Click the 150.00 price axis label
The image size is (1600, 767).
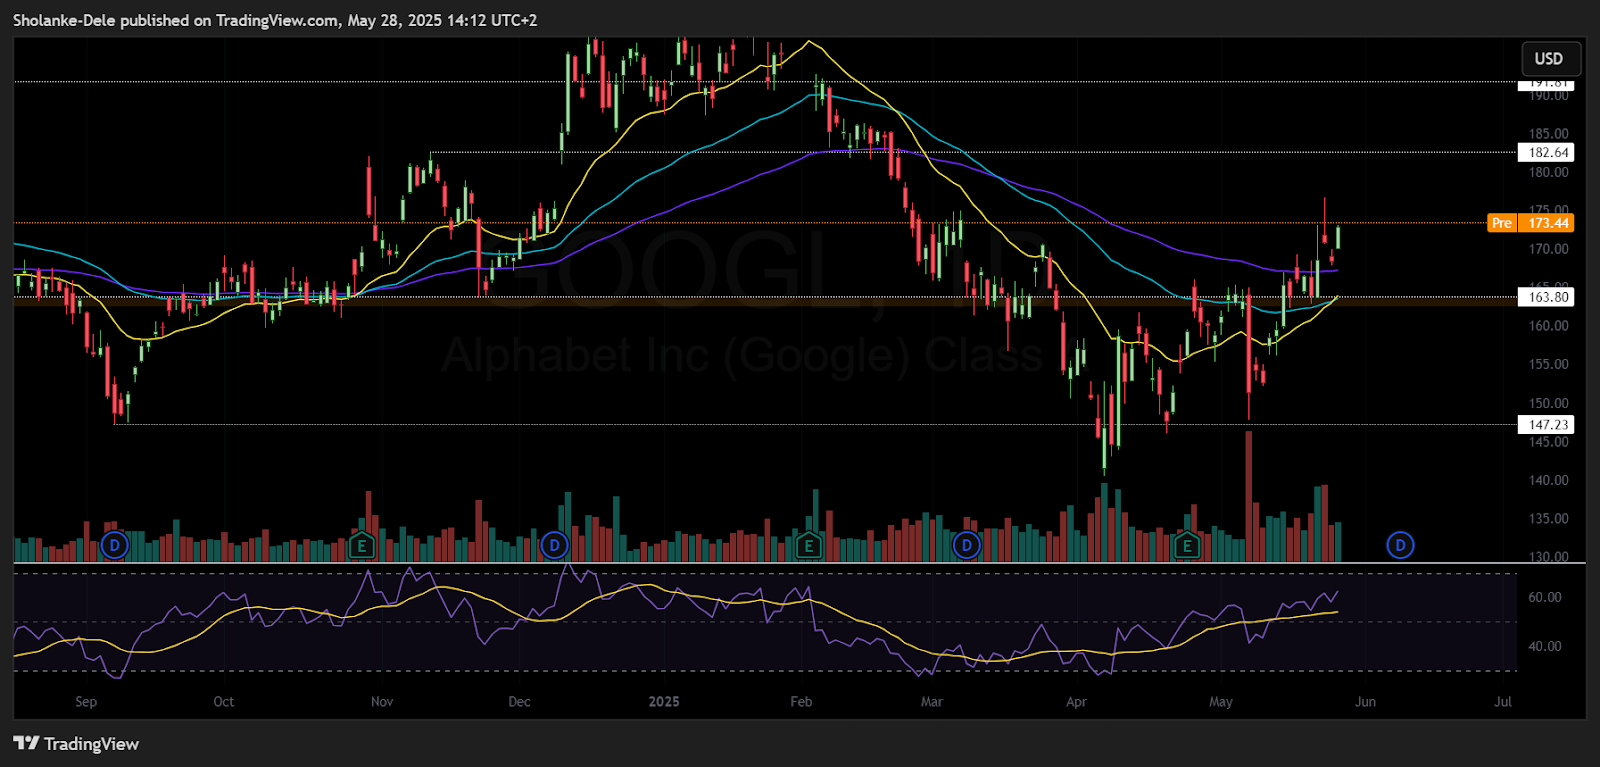point(1548,403)
